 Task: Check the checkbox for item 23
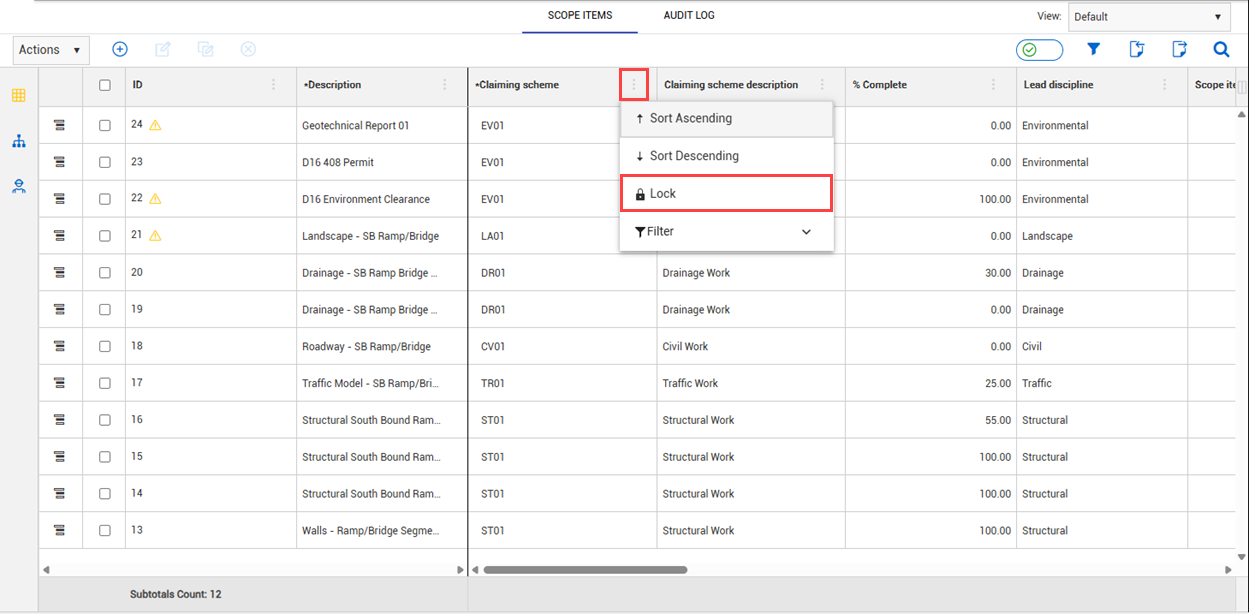click(105, 162)
